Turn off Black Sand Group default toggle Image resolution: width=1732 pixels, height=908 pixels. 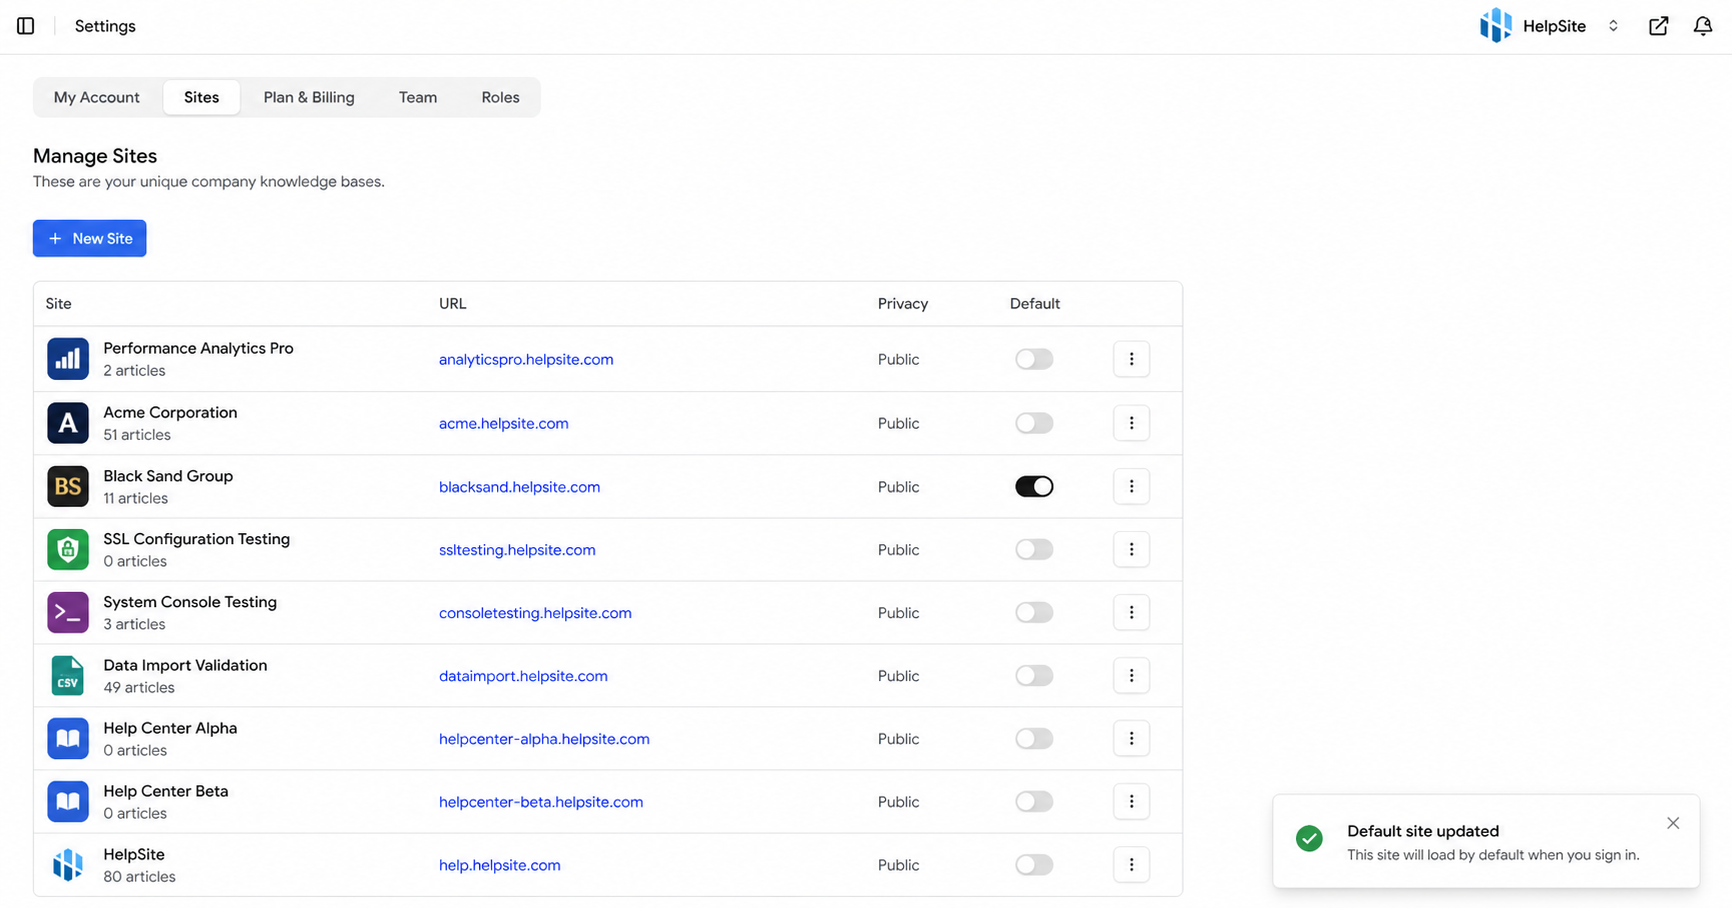tap(1034, 487)
